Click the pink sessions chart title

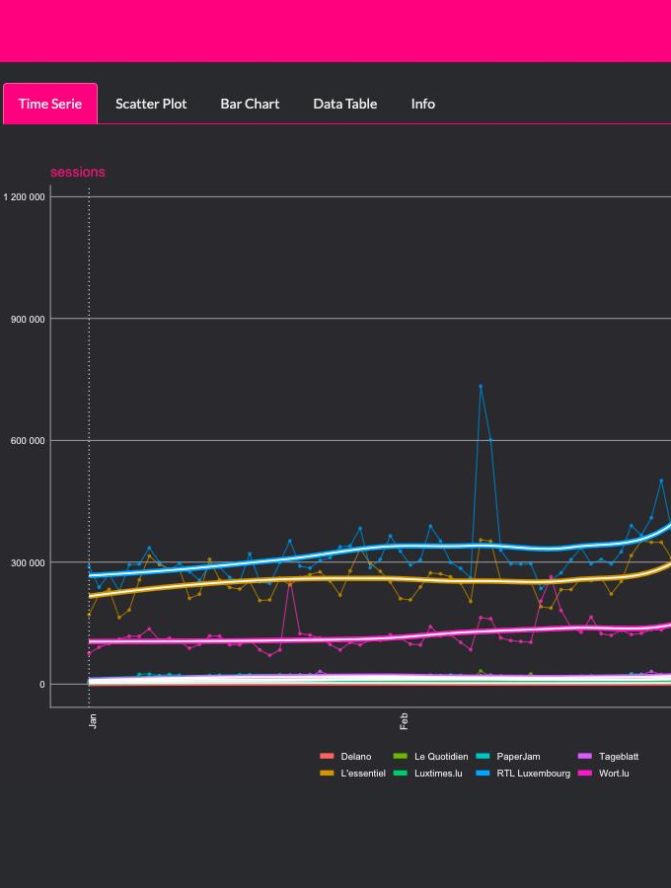77,172
